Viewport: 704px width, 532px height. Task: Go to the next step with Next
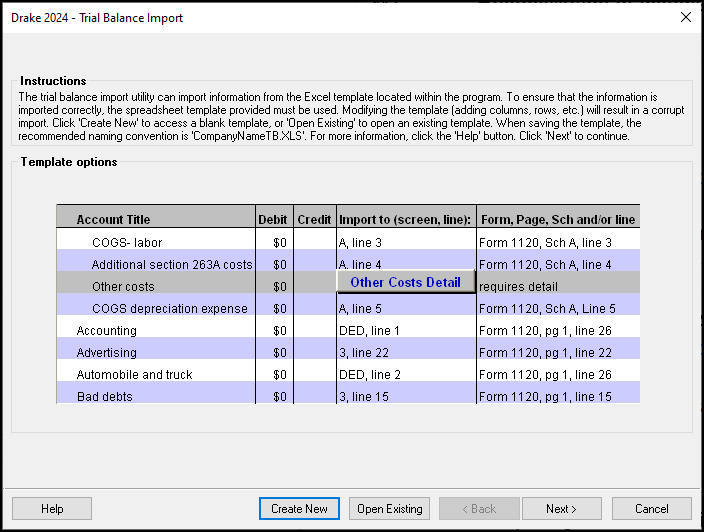[x=562, y=509]
